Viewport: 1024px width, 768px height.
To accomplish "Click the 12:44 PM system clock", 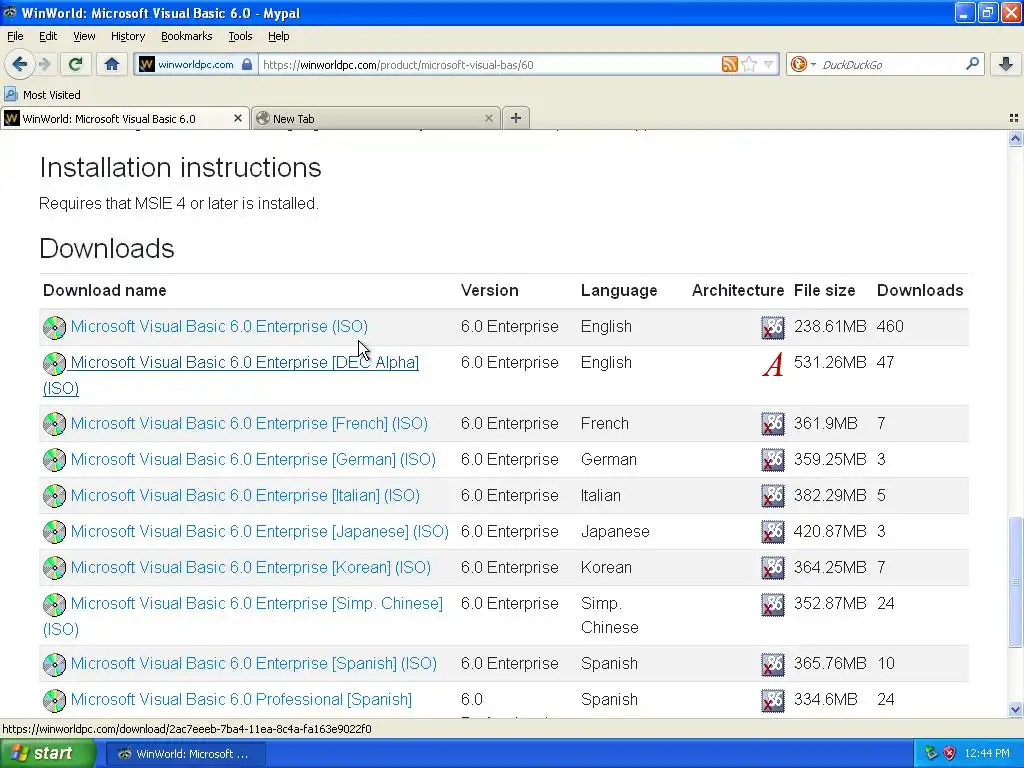I will click(x=987, y=753).
